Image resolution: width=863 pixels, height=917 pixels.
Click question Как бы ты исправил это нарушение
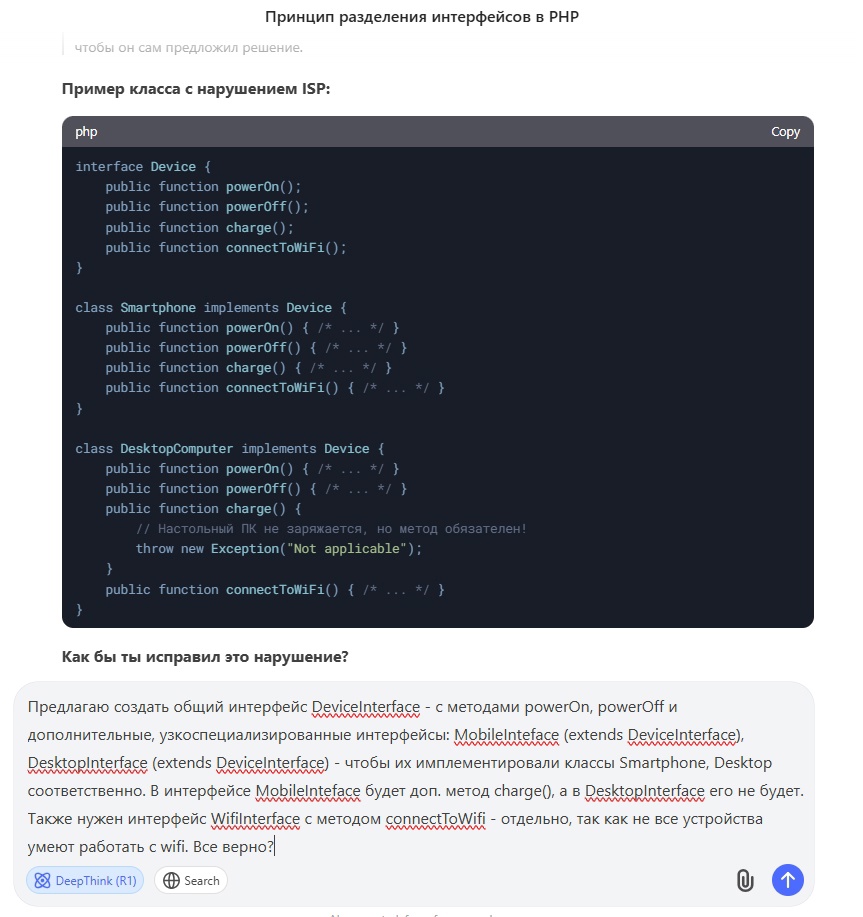pos(205,657)
